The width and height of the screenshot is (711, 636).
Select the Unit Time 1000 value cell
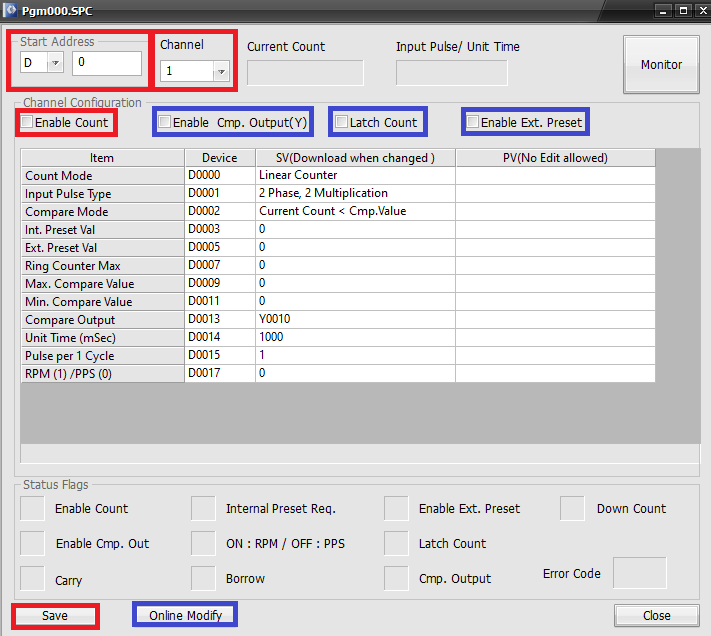coord(355,338)
